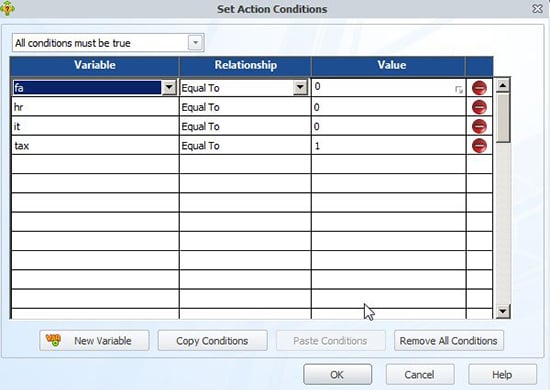Click the highlighted fa variable field
The height and width of the screenshot is (390, 550).
[x=87, y=87]
